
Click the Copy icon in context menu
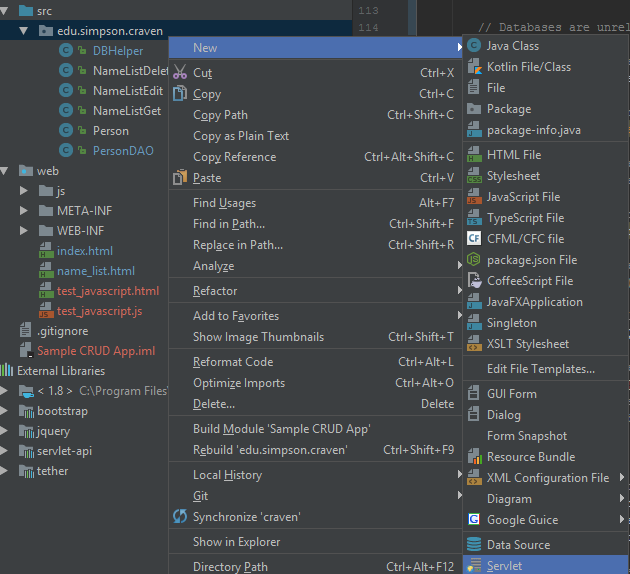(180, 93)
